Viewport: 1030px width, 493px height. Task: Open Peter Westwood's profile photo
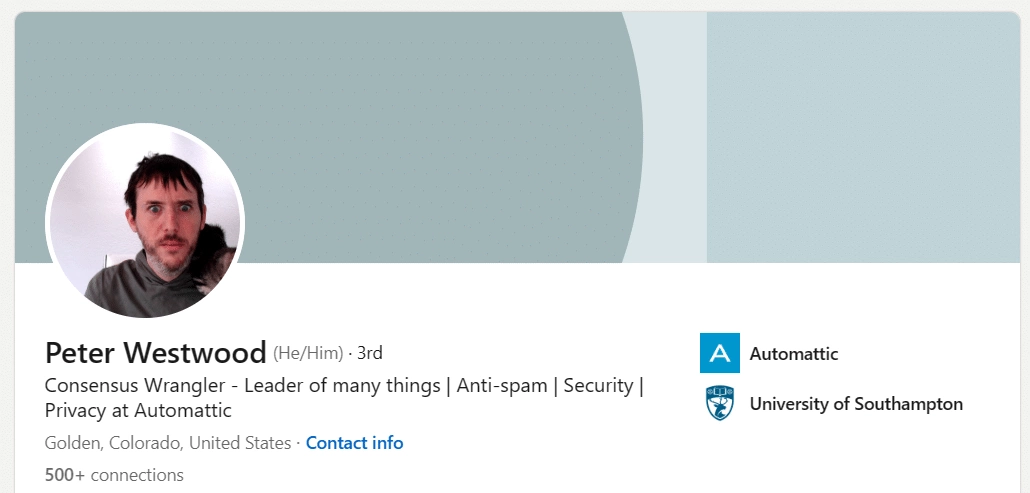point(145,223)
